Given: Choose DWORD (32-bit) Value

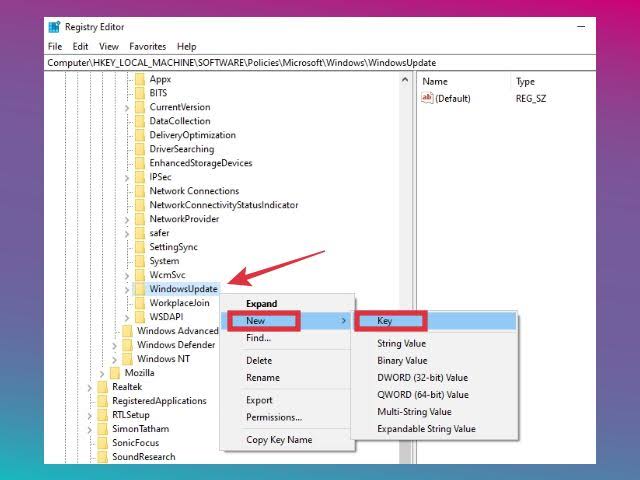Looking at the screenshot, I should click(435, 378).
